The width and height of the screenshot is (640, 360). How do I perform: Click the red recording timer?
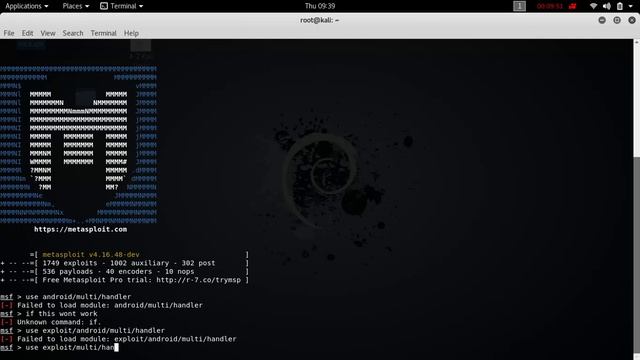549,6
